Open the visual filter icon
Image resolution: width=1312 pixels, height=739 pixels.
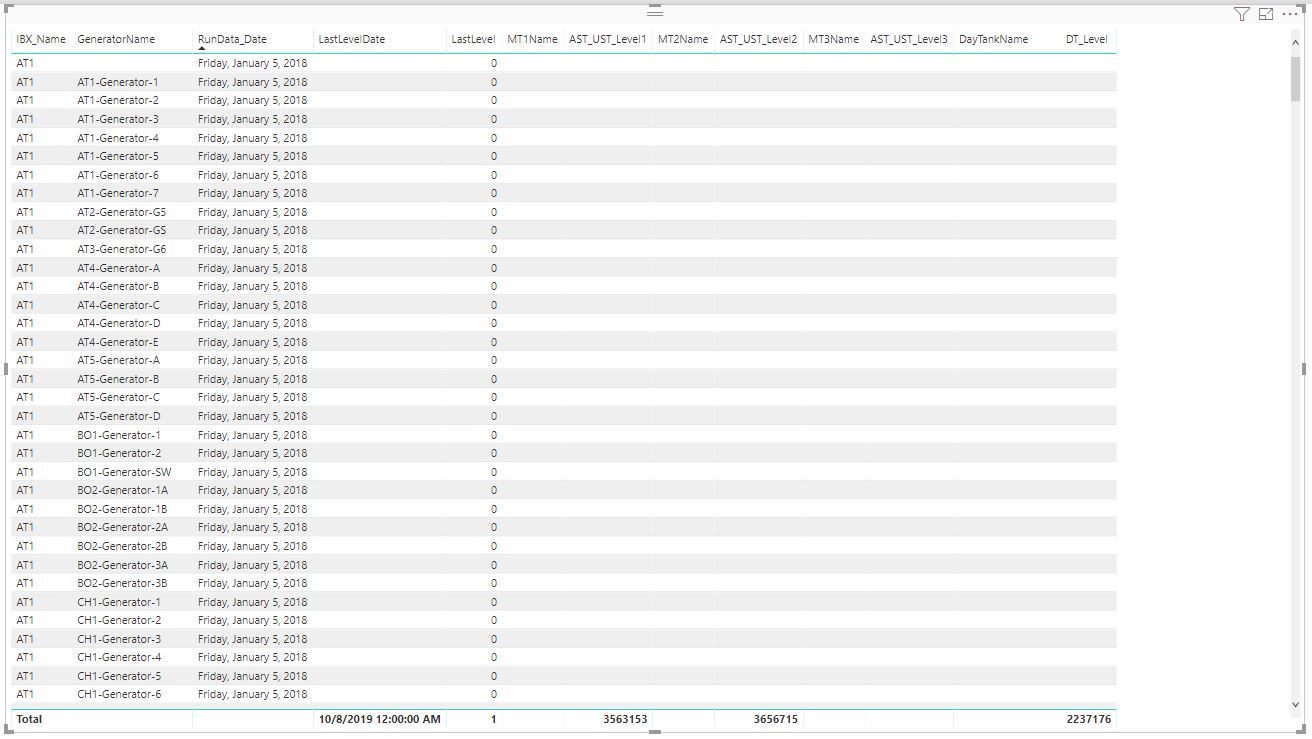[x=1241, y=14]
